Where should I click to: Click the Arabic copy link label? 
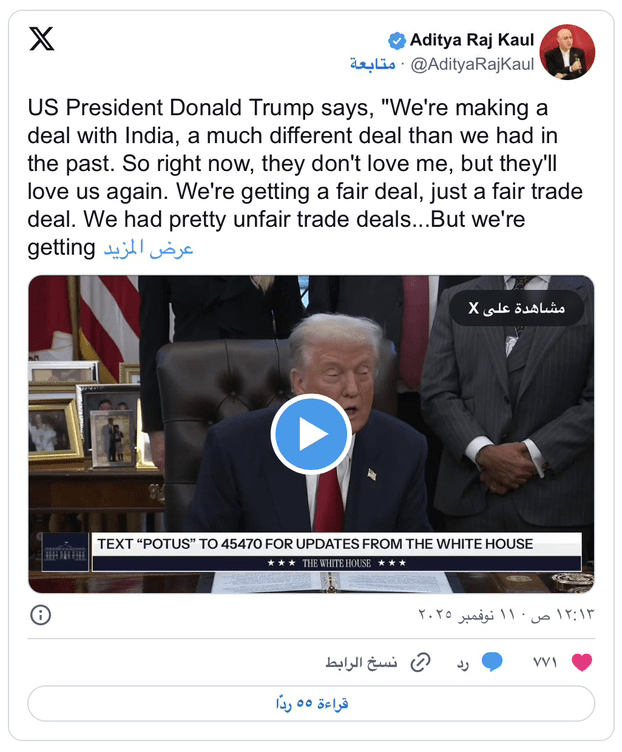pyautogui.click(x=361, y=663)
